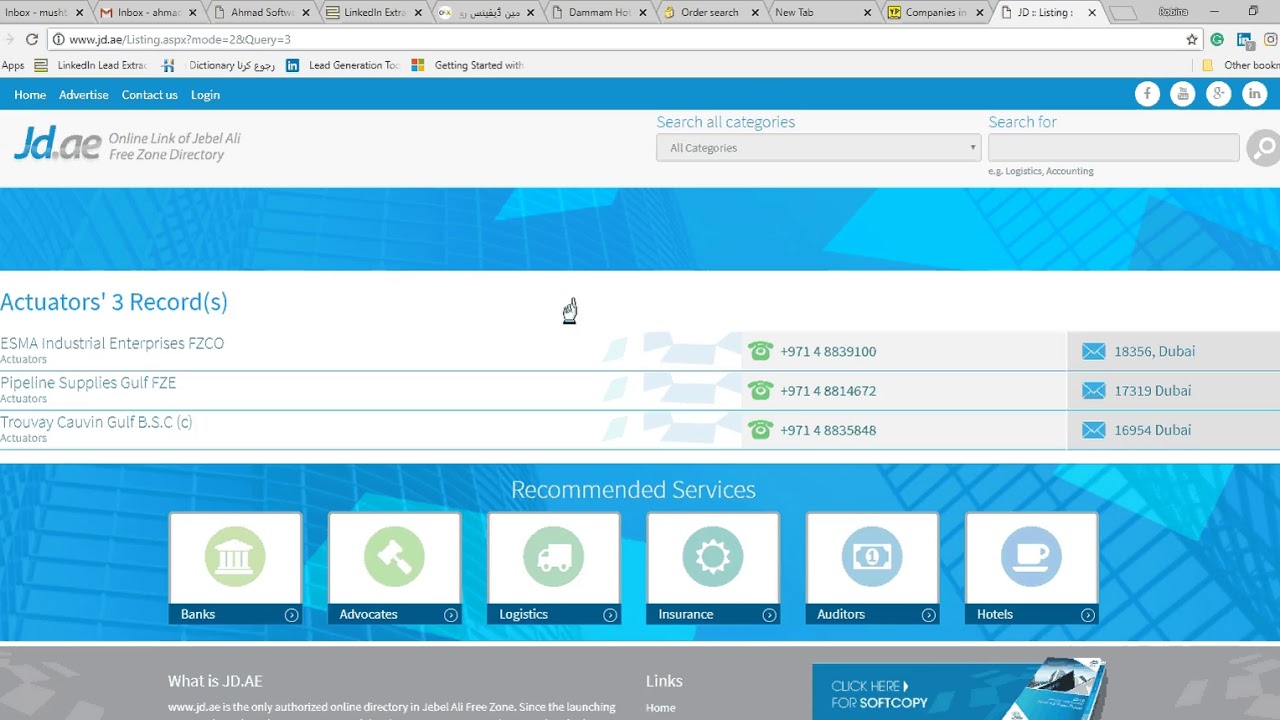Open the Getting Started bookmark

pyautogui.click(x=467, y=65)
